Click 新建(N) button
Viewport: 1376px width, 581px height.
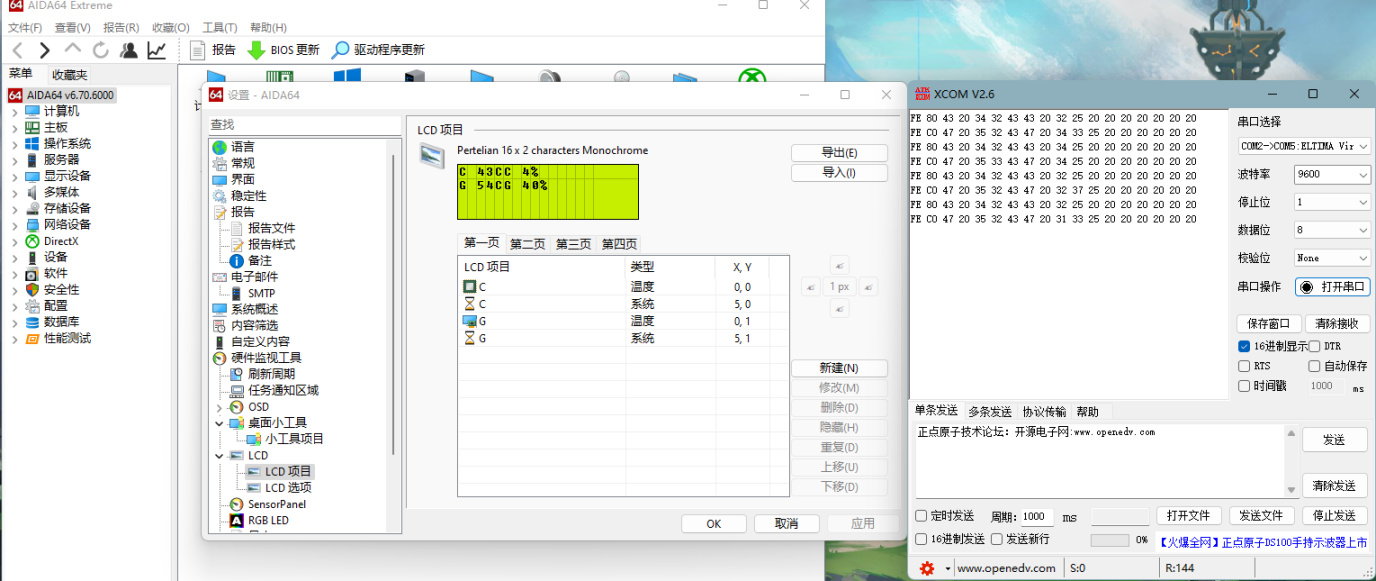(839, 368)
